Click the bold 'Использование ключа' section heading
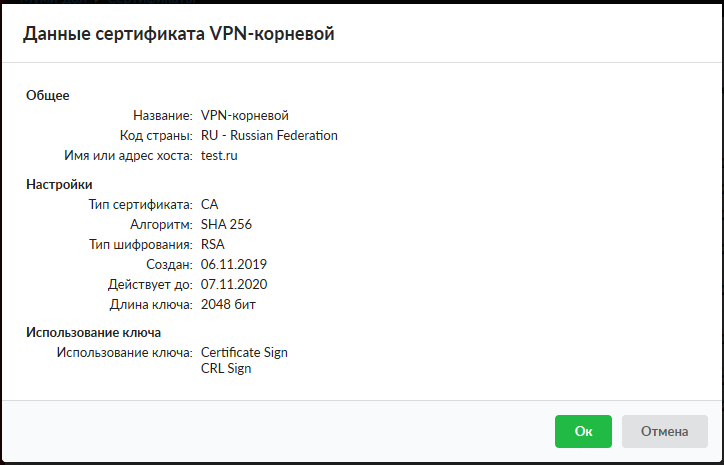 click(x=94, y=332)
